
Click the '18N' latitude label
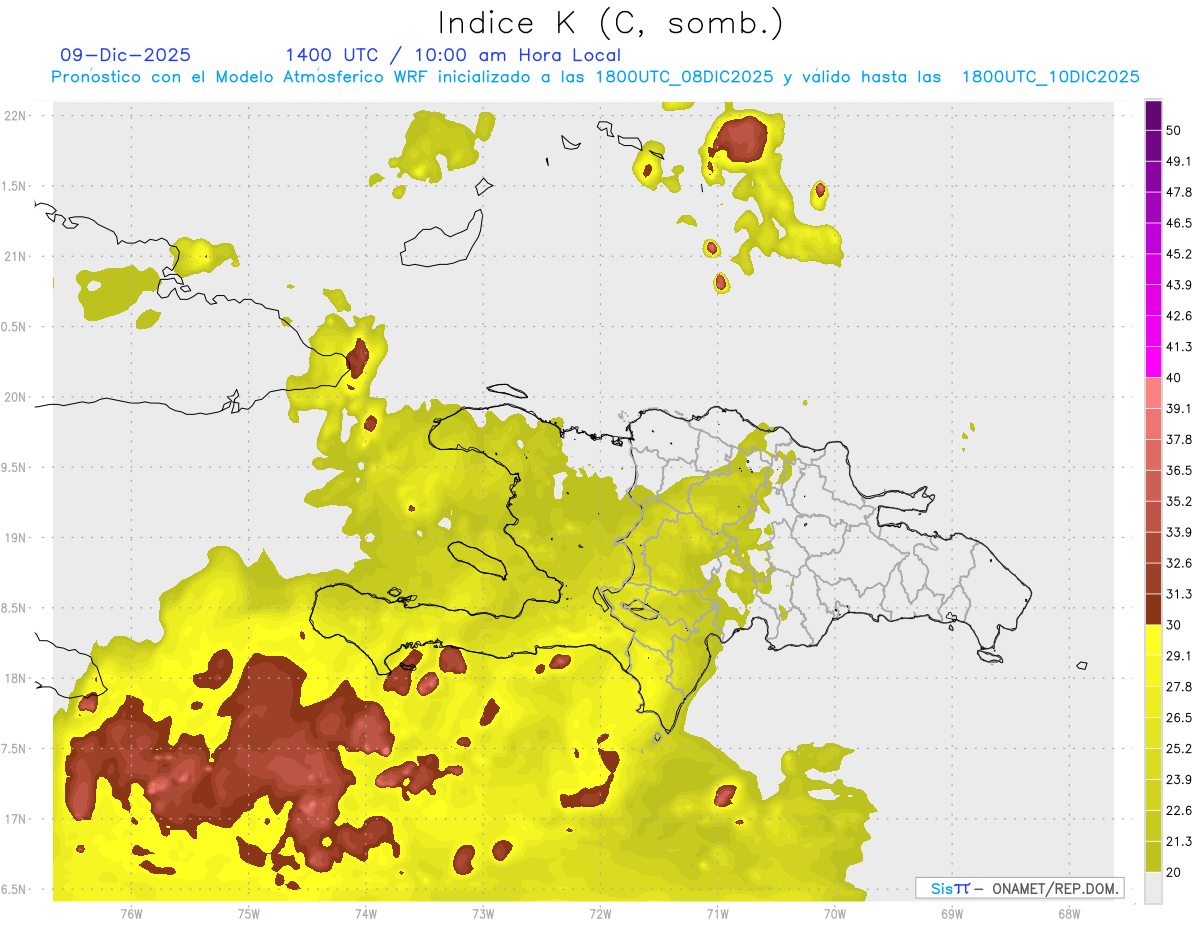pos(17,679)
